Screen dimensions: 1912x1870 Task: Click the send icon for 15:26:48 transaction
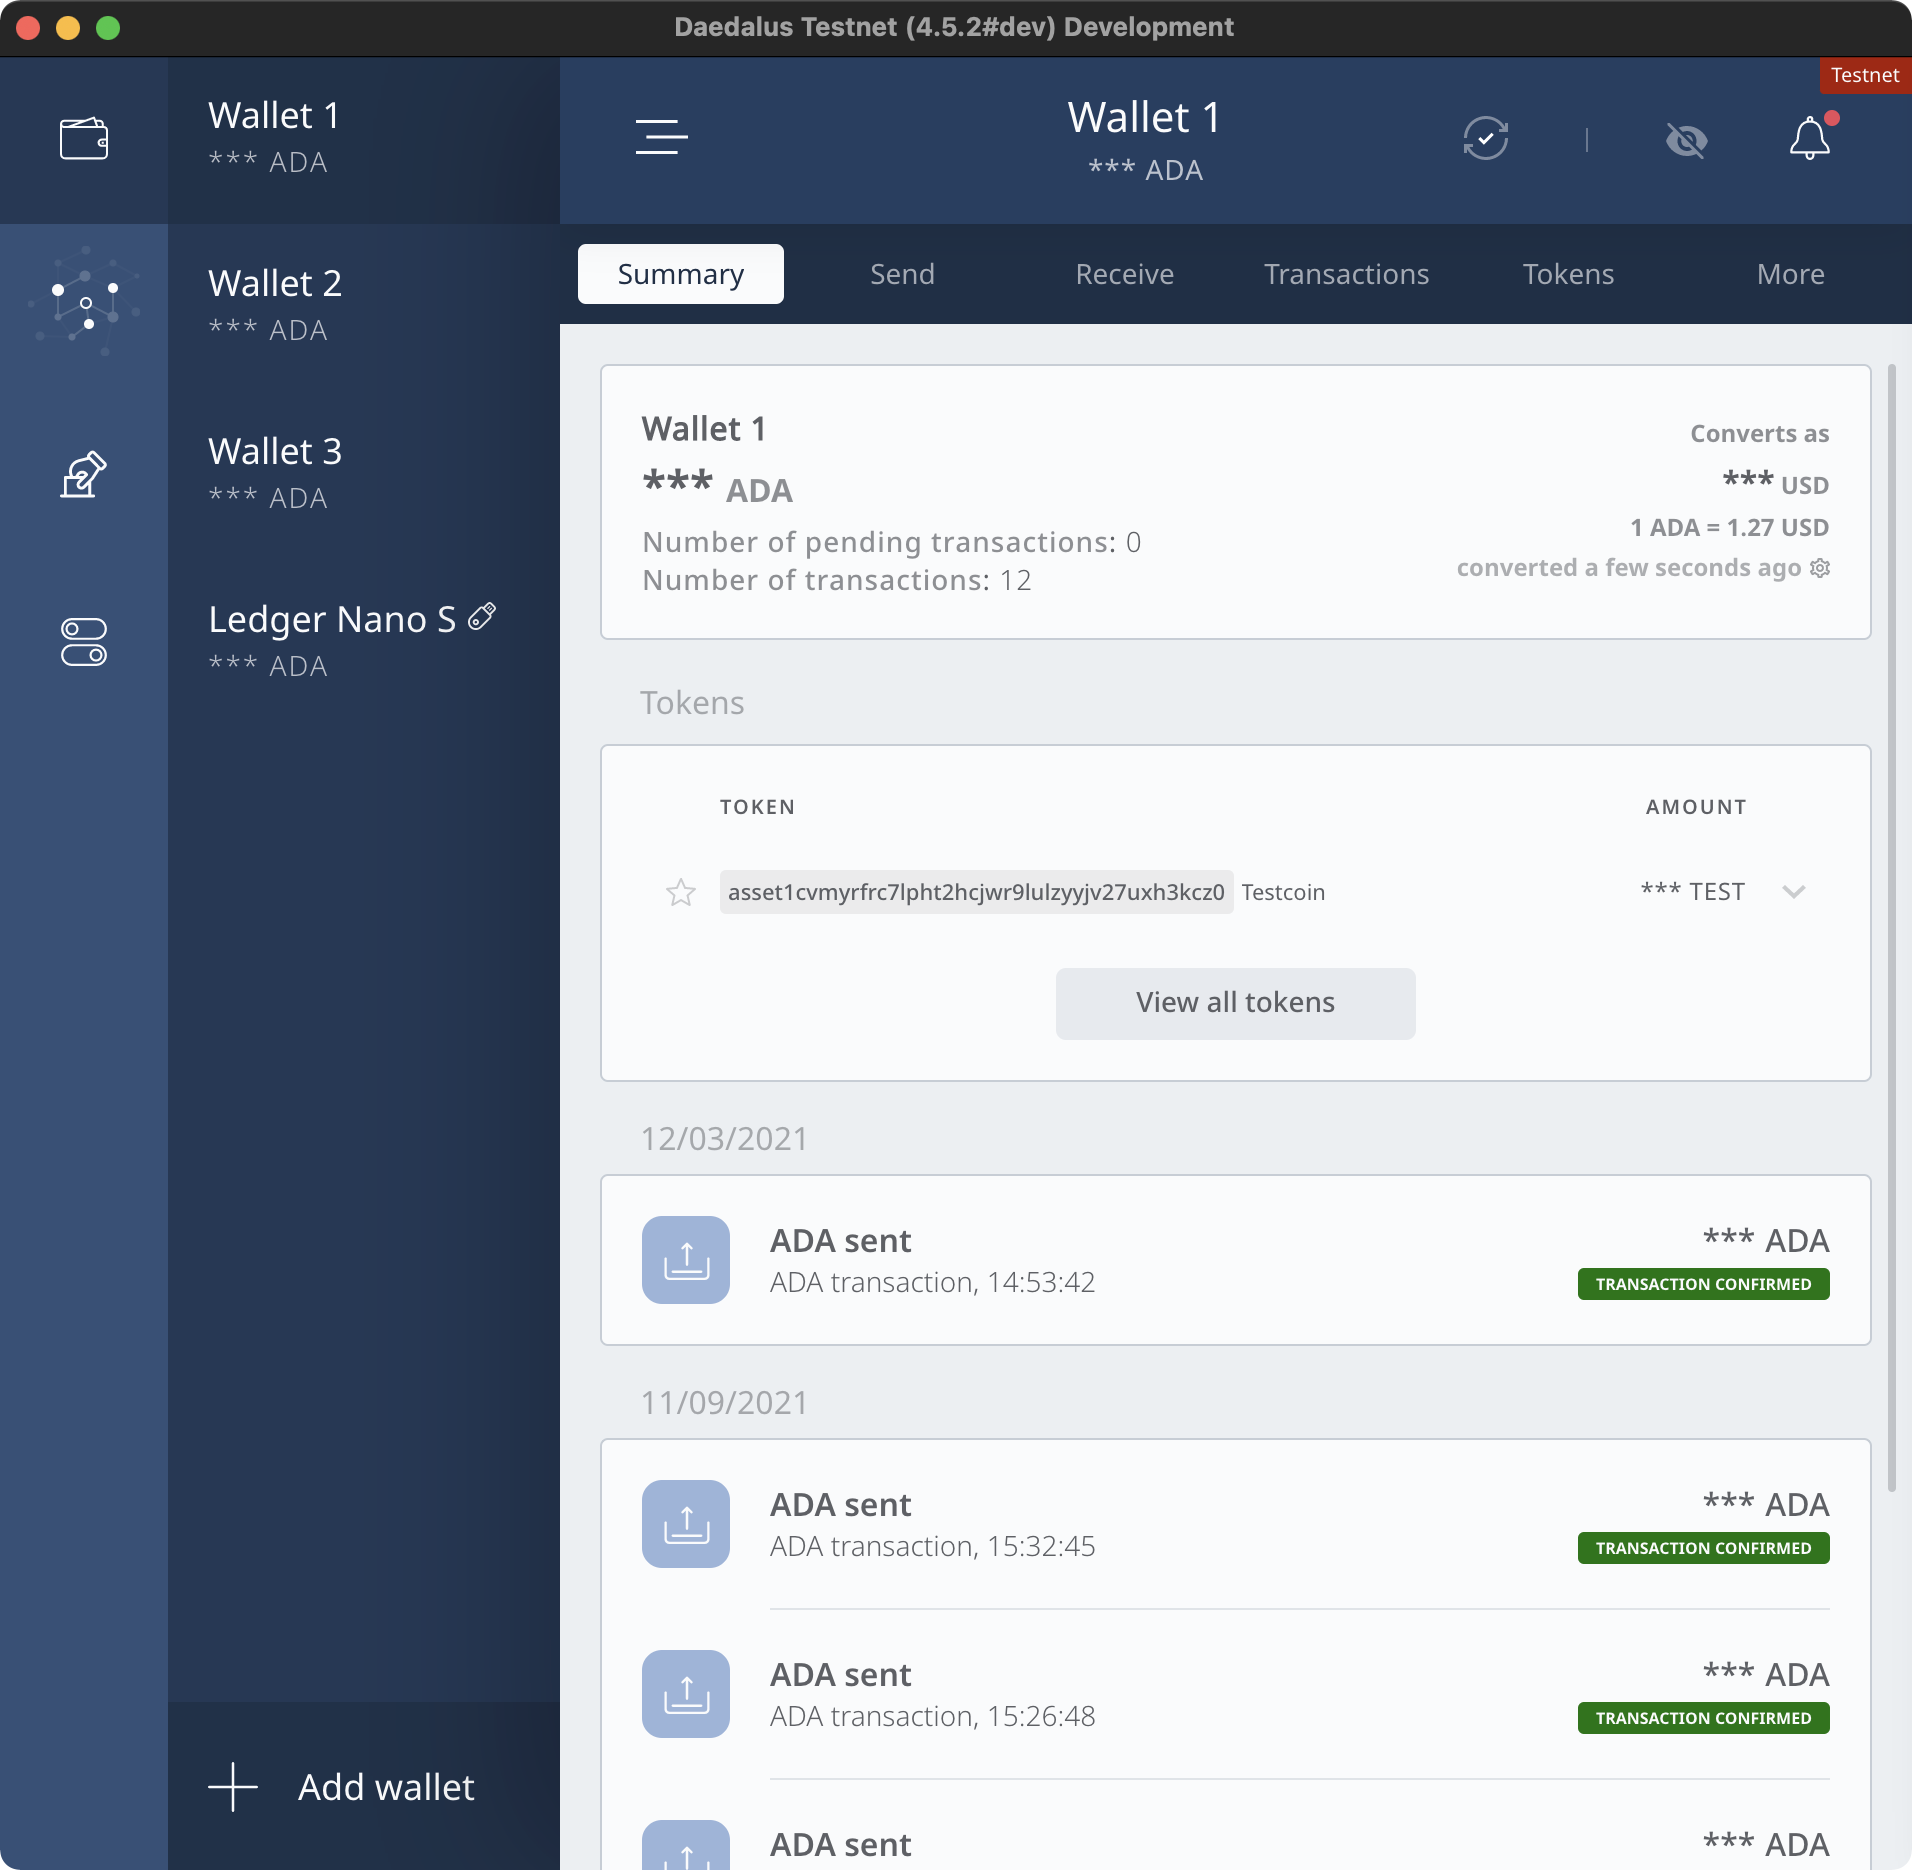tap(686, 1694)
